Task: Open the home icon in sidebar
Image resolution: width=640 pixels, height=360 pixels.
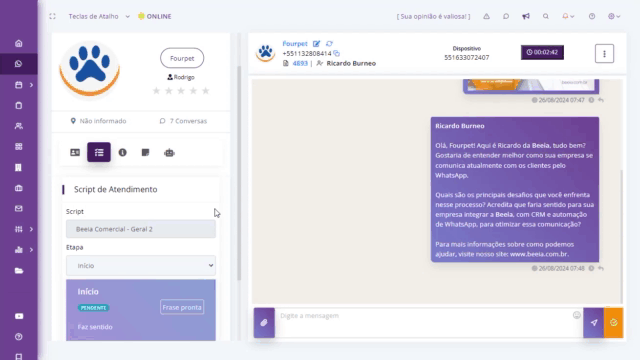Action: (19, 44)
